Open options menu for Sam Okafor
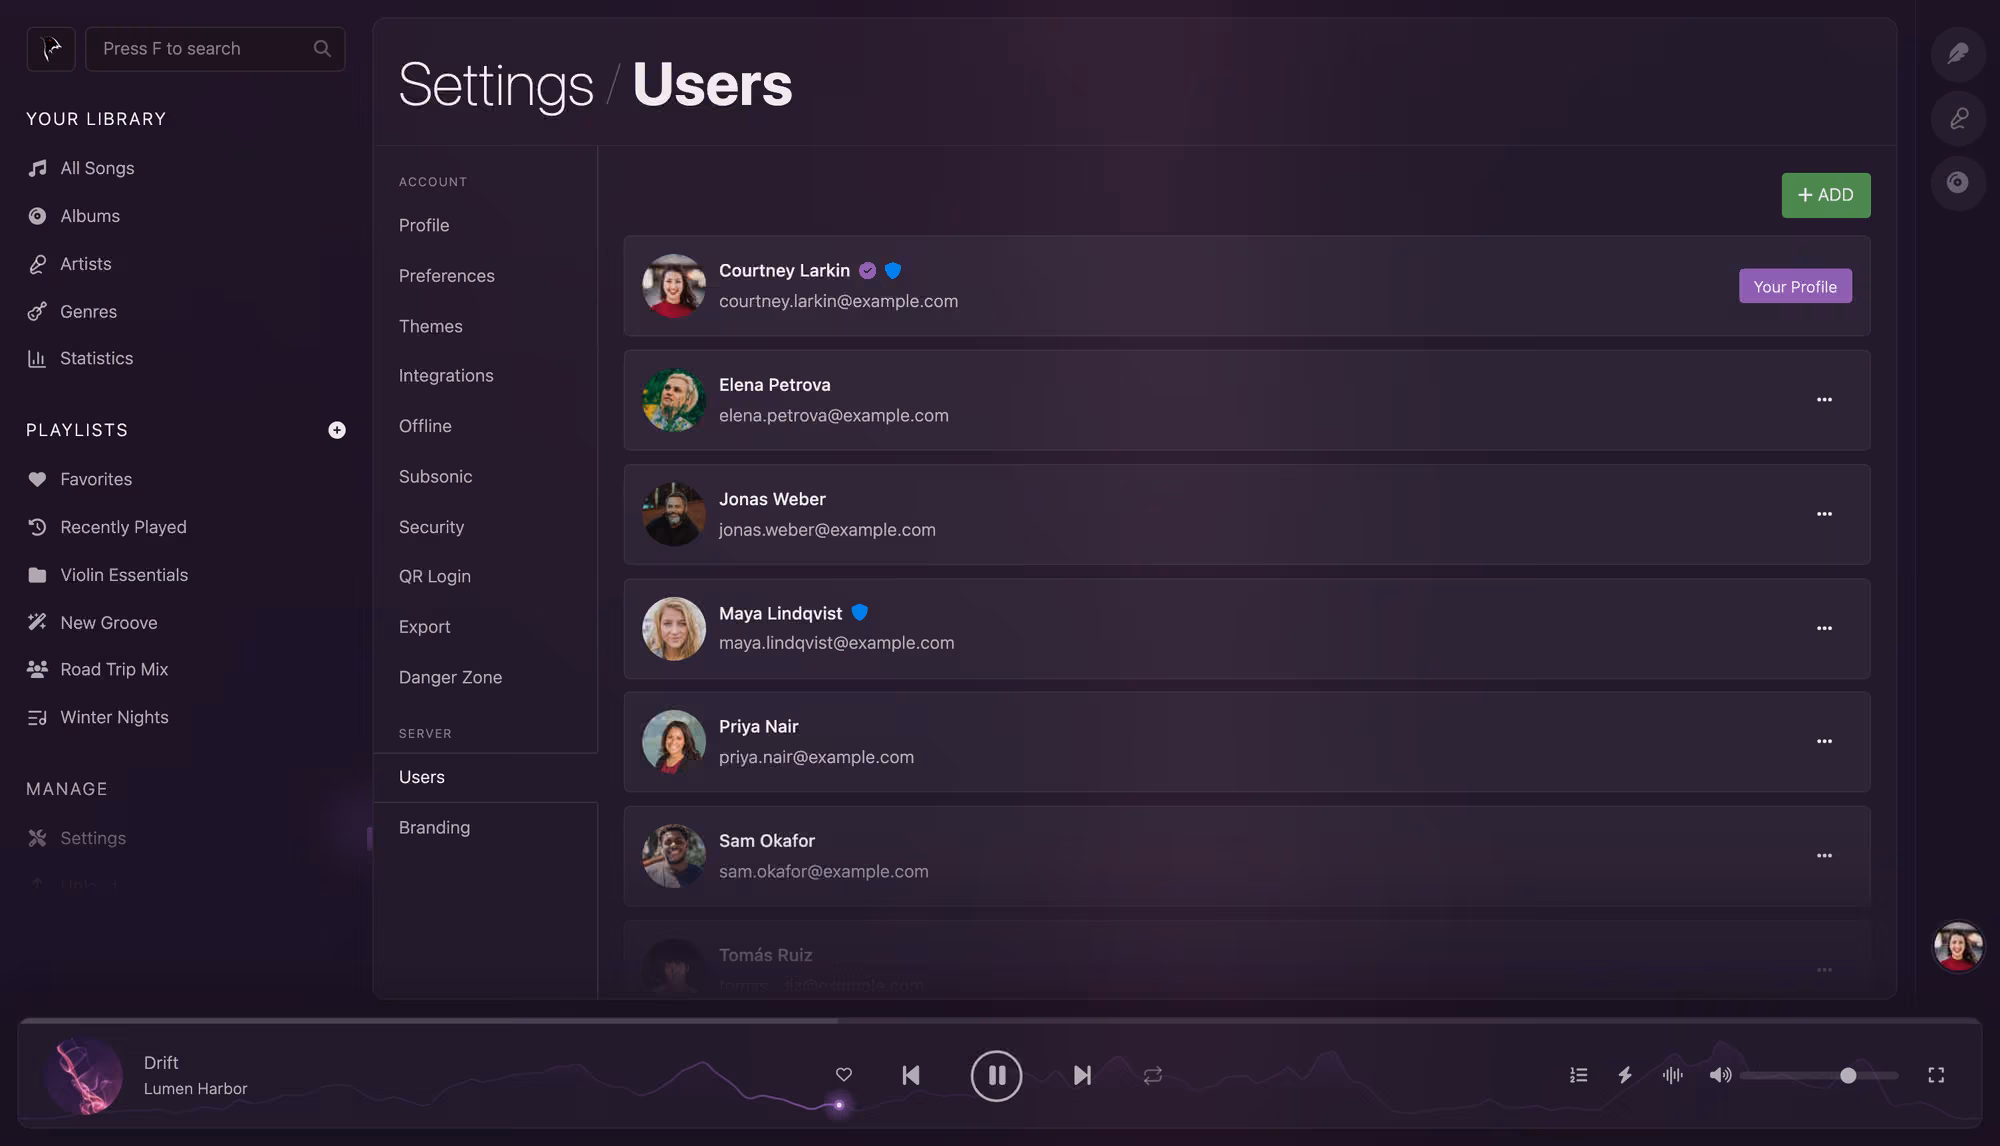2000x1146 pixels. pyautogui.click(x=1824, y=856)
